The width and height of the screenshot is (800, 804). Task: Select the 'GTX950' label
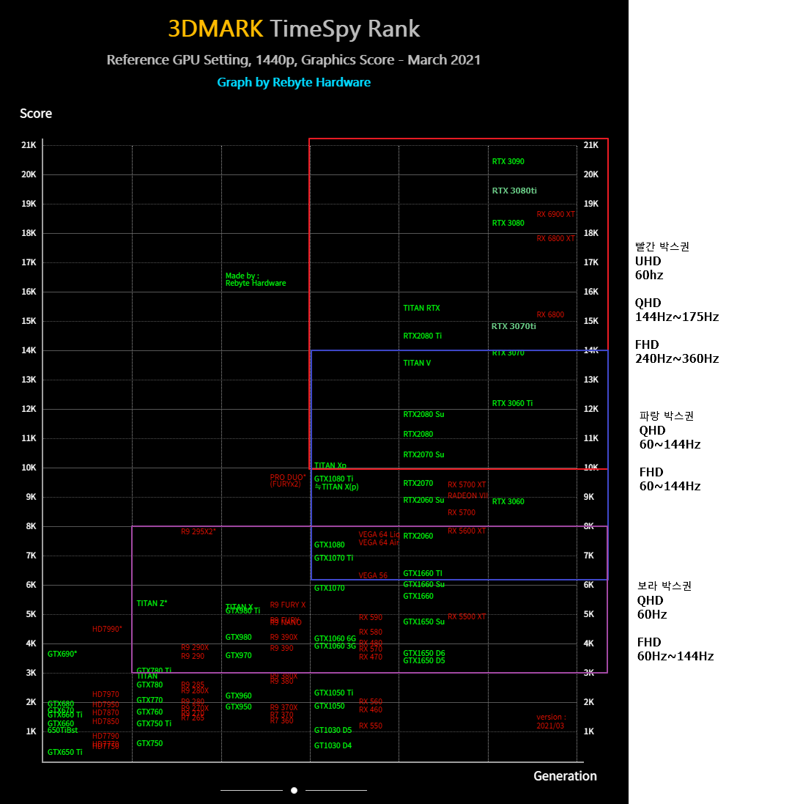click(x=238, y=707)
